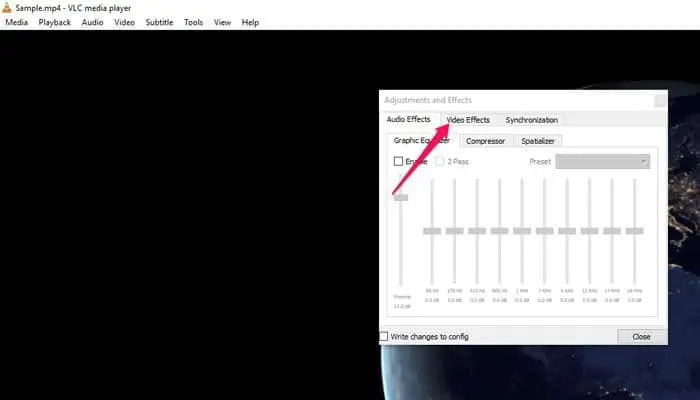
Task: Click the 1 kHz band slider handle
Action: pyautogui.click(x=522, y=231)
